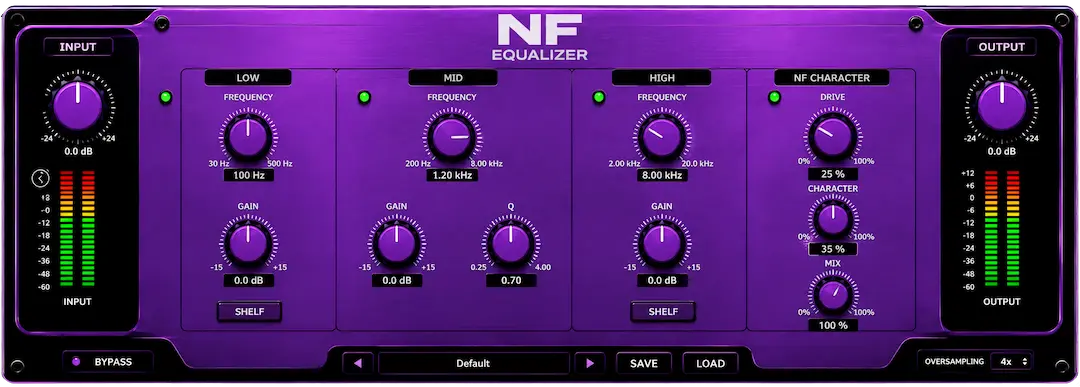Click the Mid frequency 1.20 kHz value box
Image resolution: width=1080 pixels, height=387 pixels.
point(452,176)
